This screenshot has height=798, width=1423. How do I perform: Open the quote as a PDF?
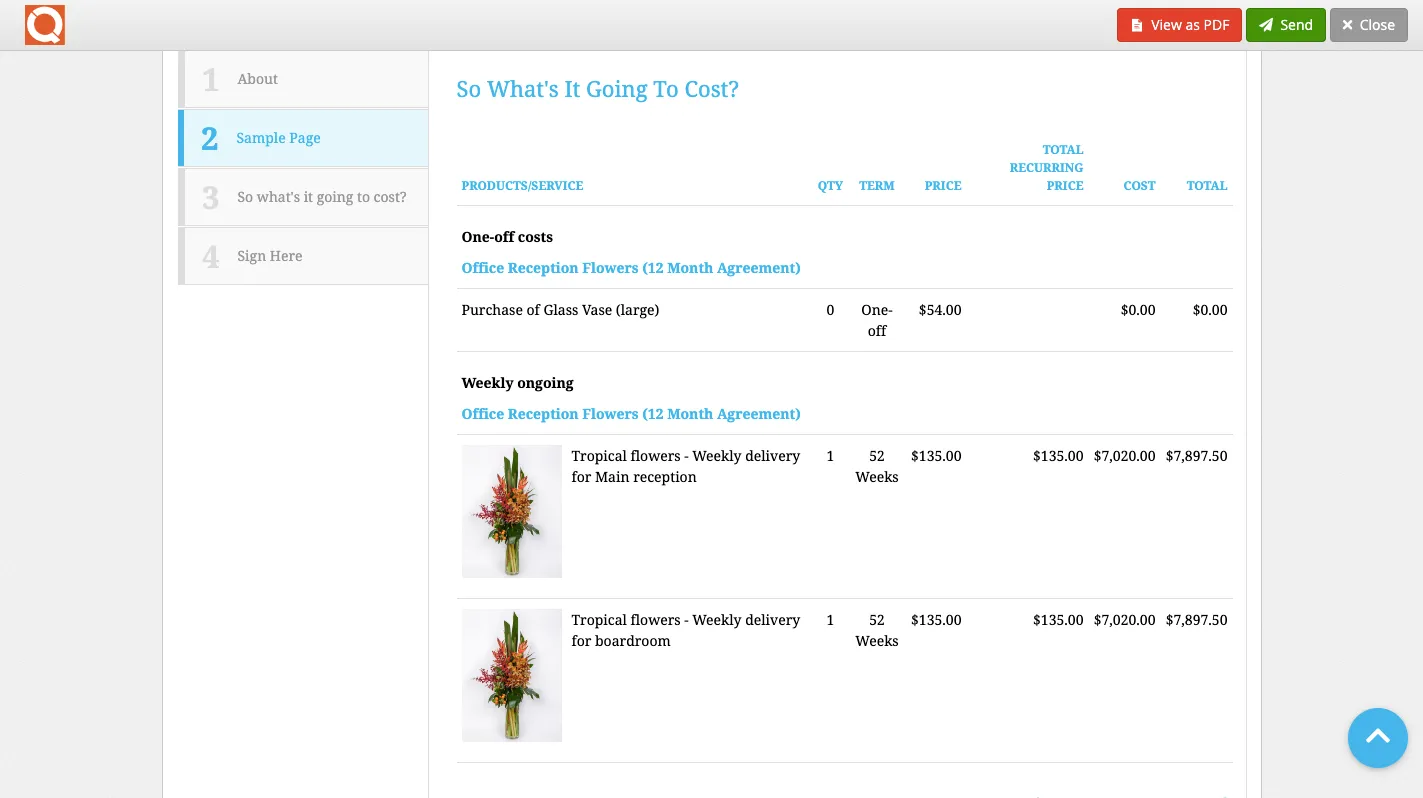pyautogui.click(x=1179, y=25)
